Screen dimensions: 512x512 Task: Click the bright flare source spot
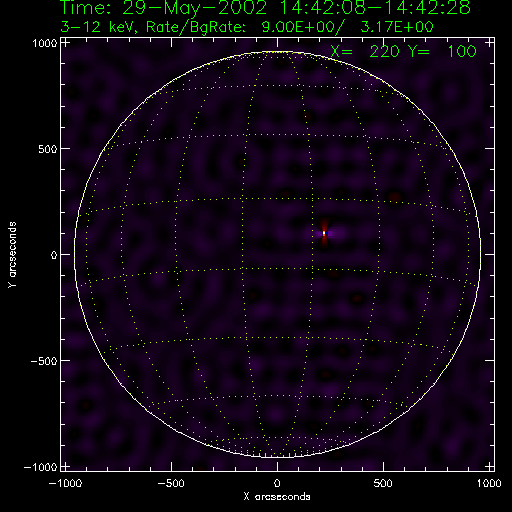pos(324,233)
